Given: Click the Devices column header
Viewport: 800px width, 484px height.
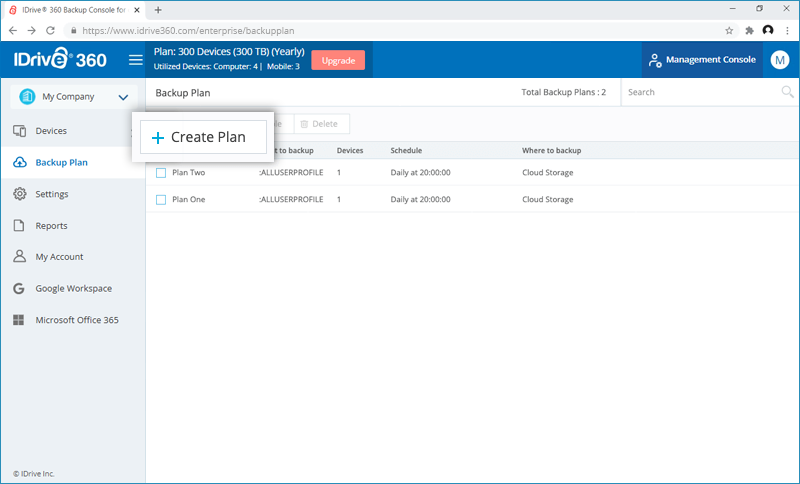Looking at the screenshot, I should click(x=350, y=150).
